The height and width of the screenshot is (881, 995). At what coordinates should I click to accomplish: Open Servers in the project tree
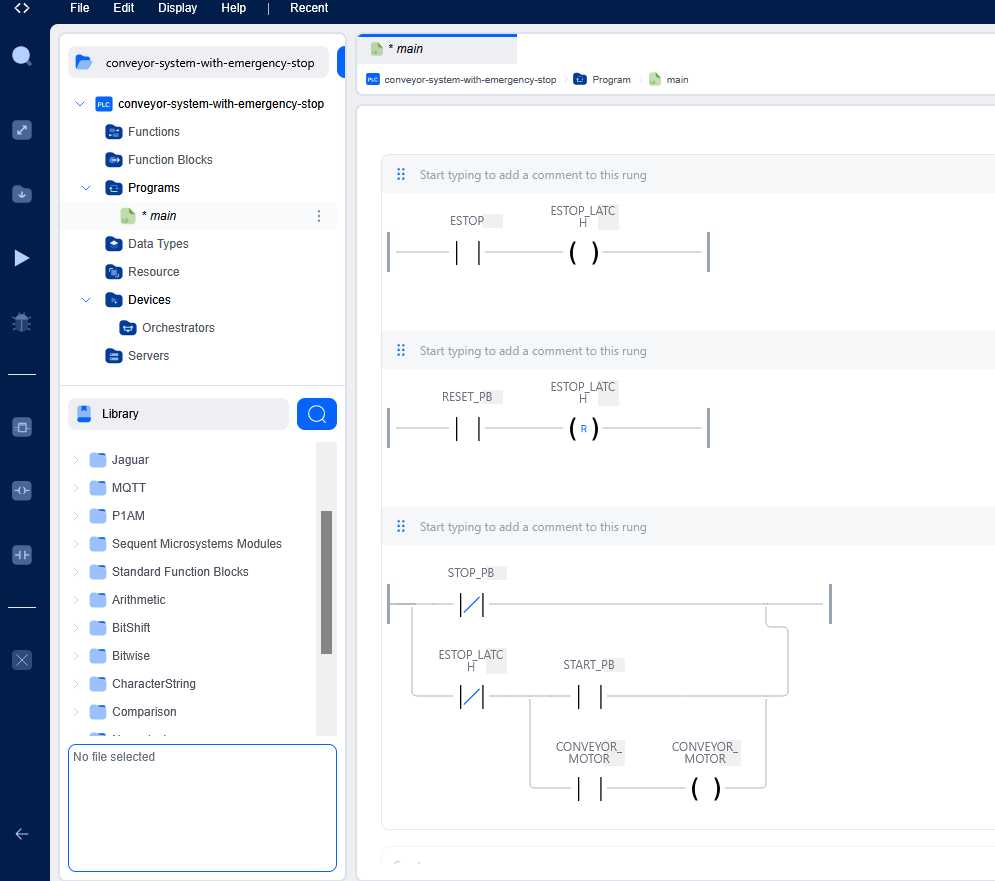click(148, 355)
